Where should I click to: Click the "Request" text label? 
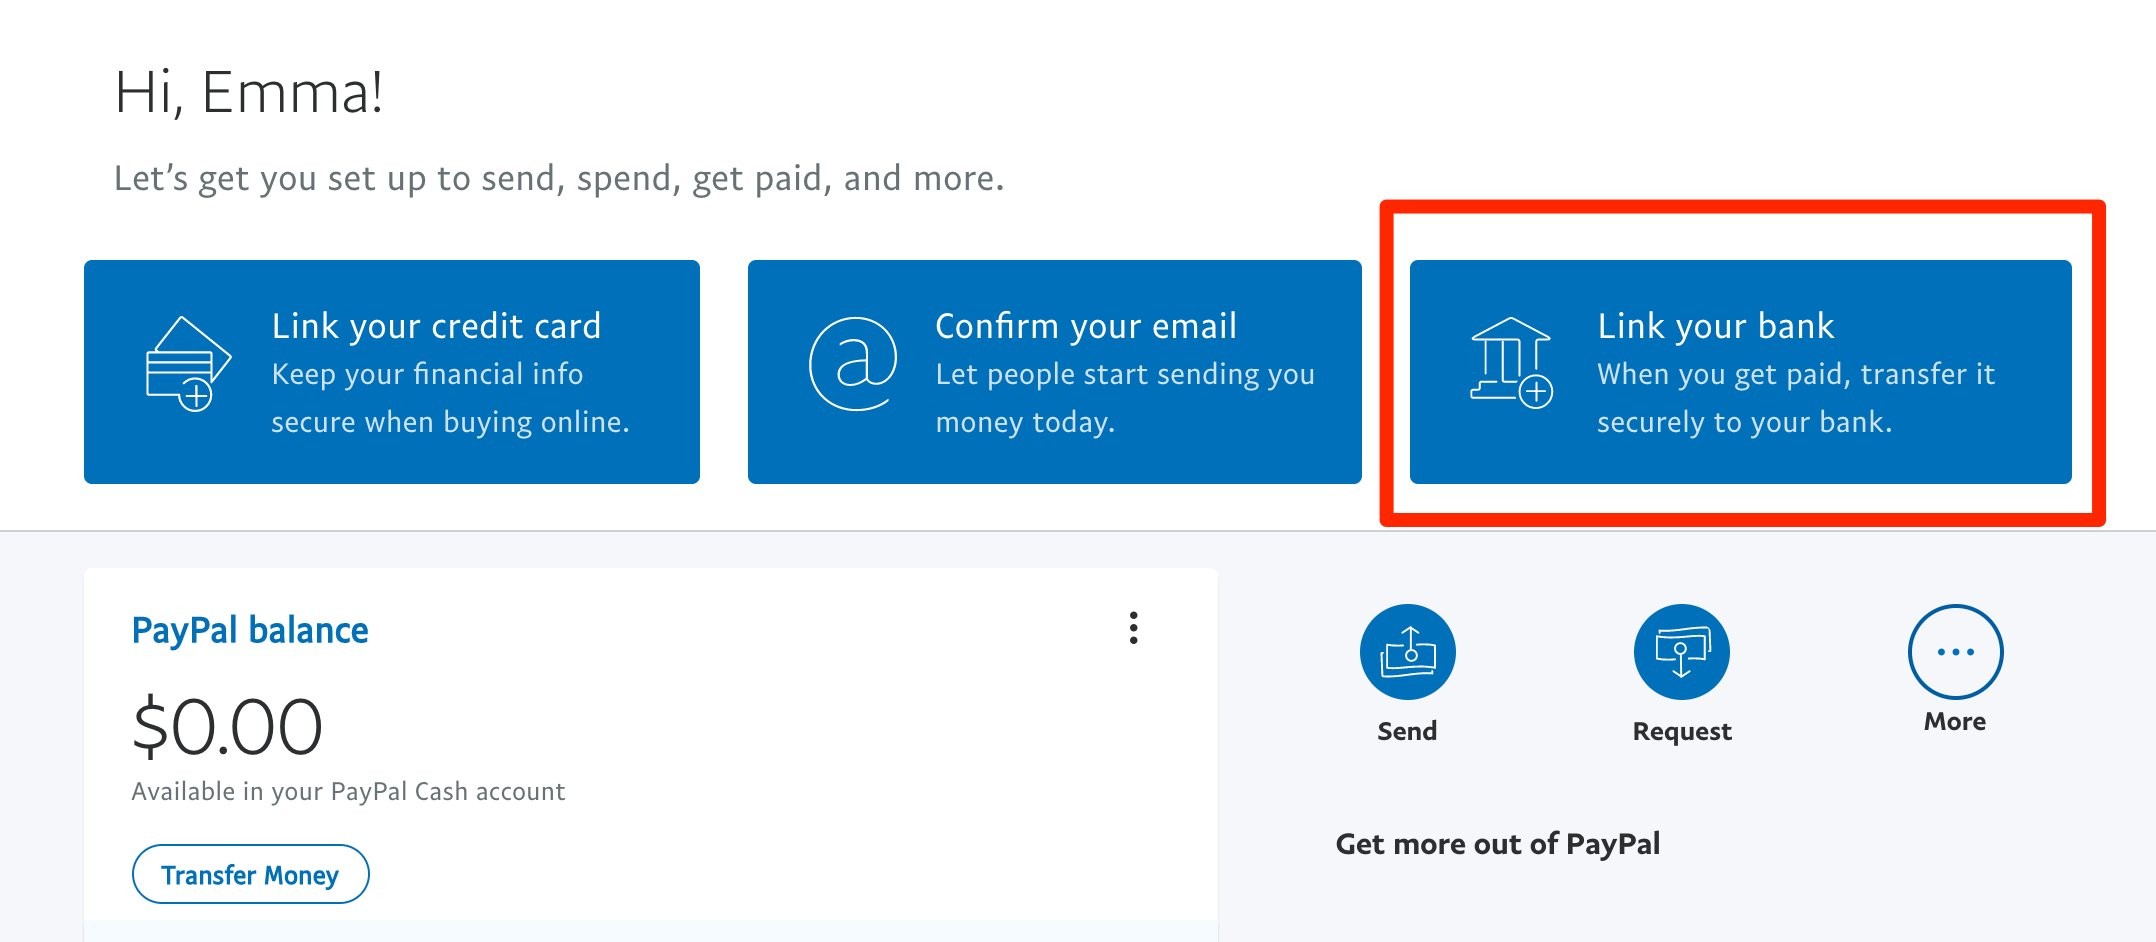(x=1682, y=732)
